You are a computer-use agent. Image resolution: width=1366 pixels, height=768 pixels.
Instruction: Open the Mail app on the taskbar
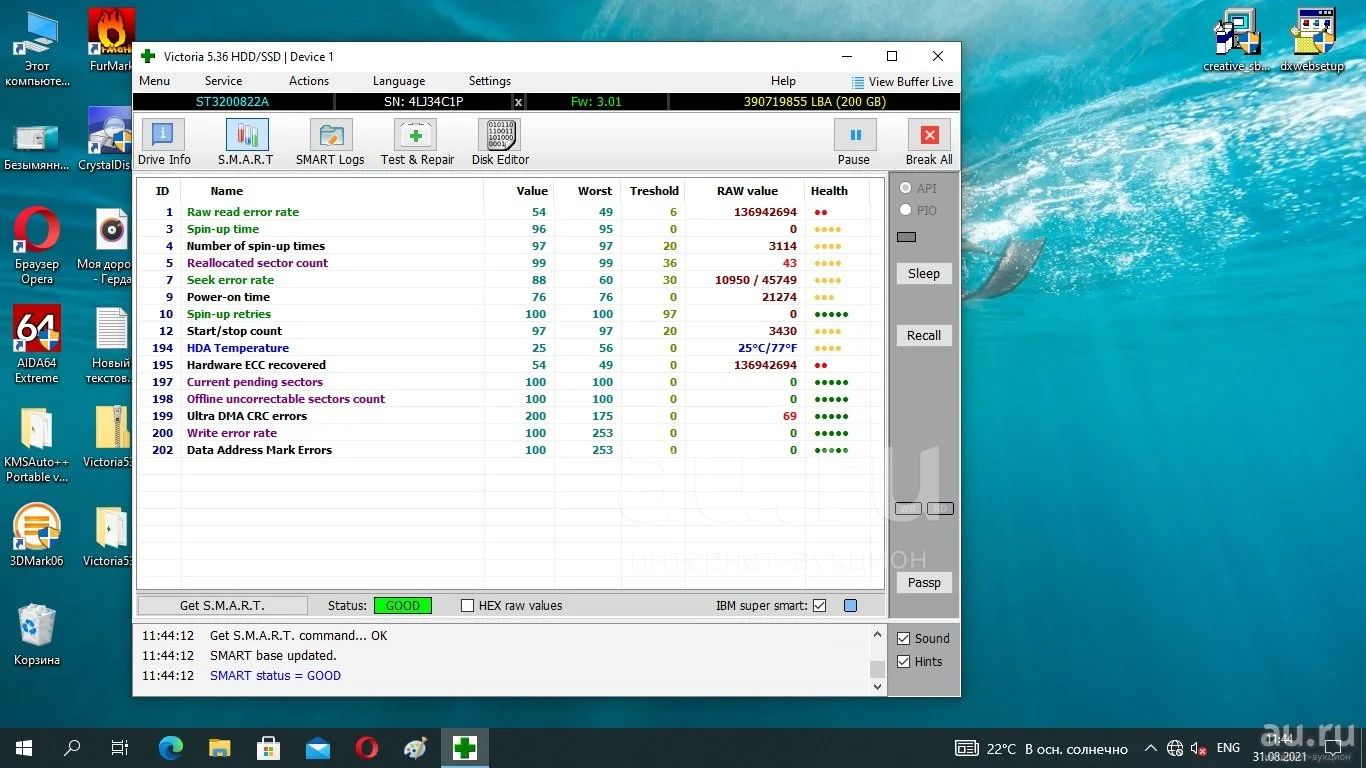(318, 747)
